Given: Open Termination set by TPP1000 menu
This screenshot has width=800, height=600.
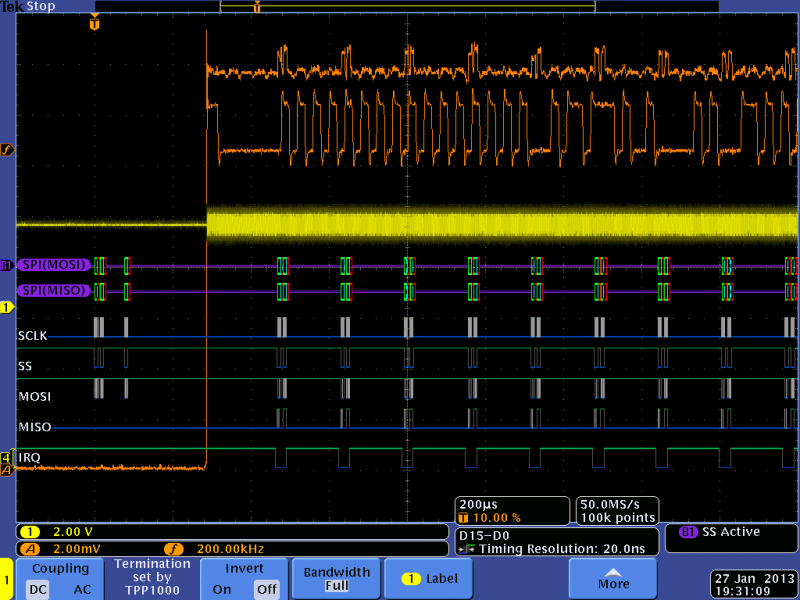Looking at the screenshot, I should click(x=152, y=577).
